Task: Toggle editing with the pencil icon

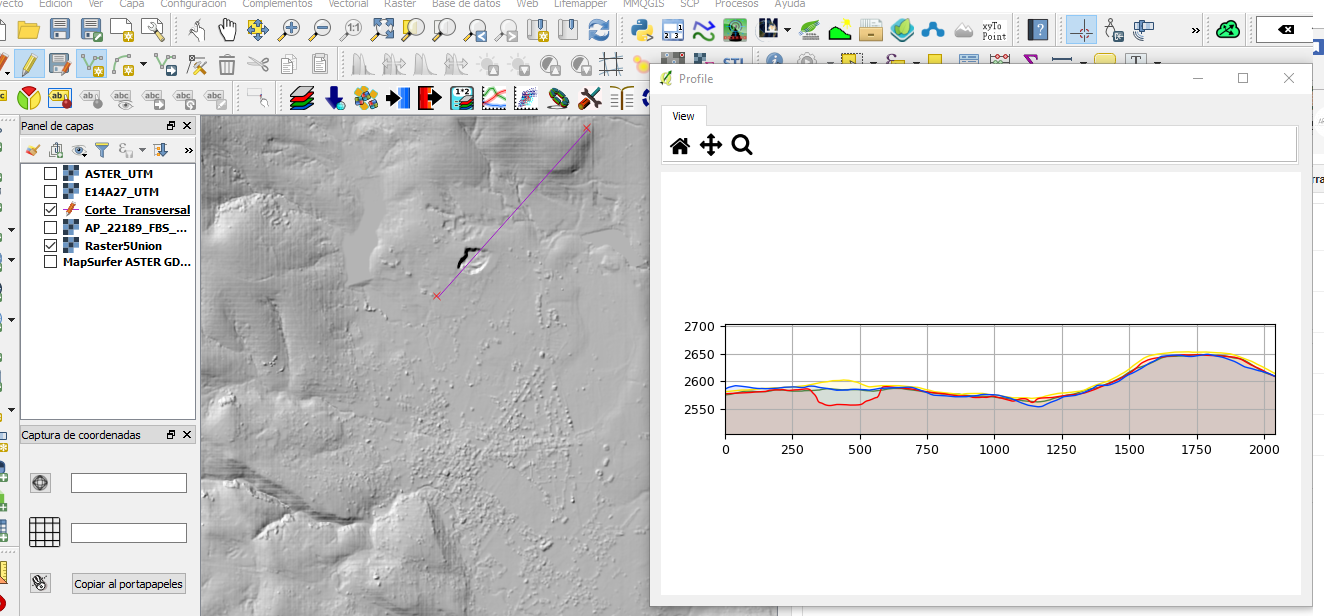Action: pyautogui.click(x=28, y=65)
